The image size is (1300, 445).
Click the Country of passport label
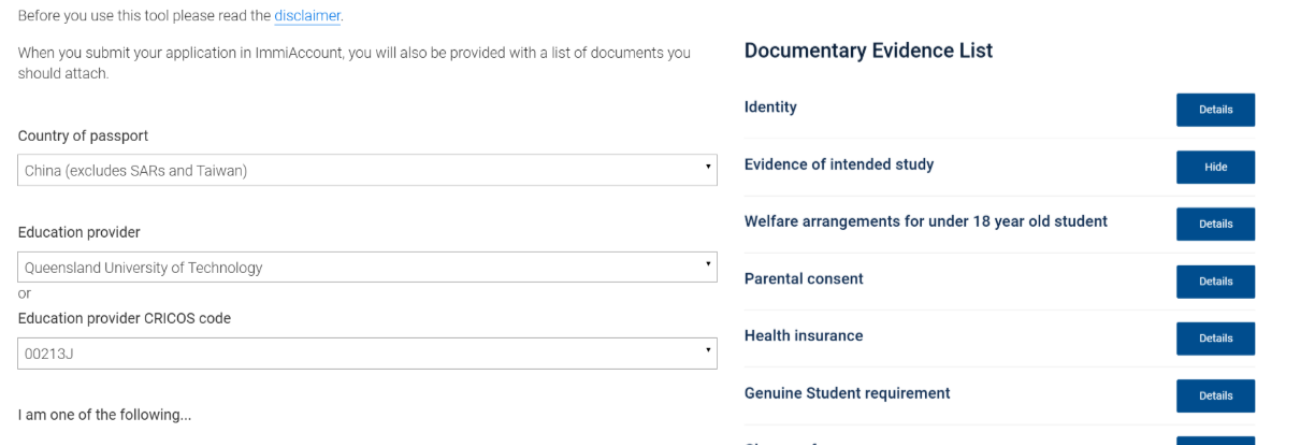pyautogui.click(x=83, y=136)
